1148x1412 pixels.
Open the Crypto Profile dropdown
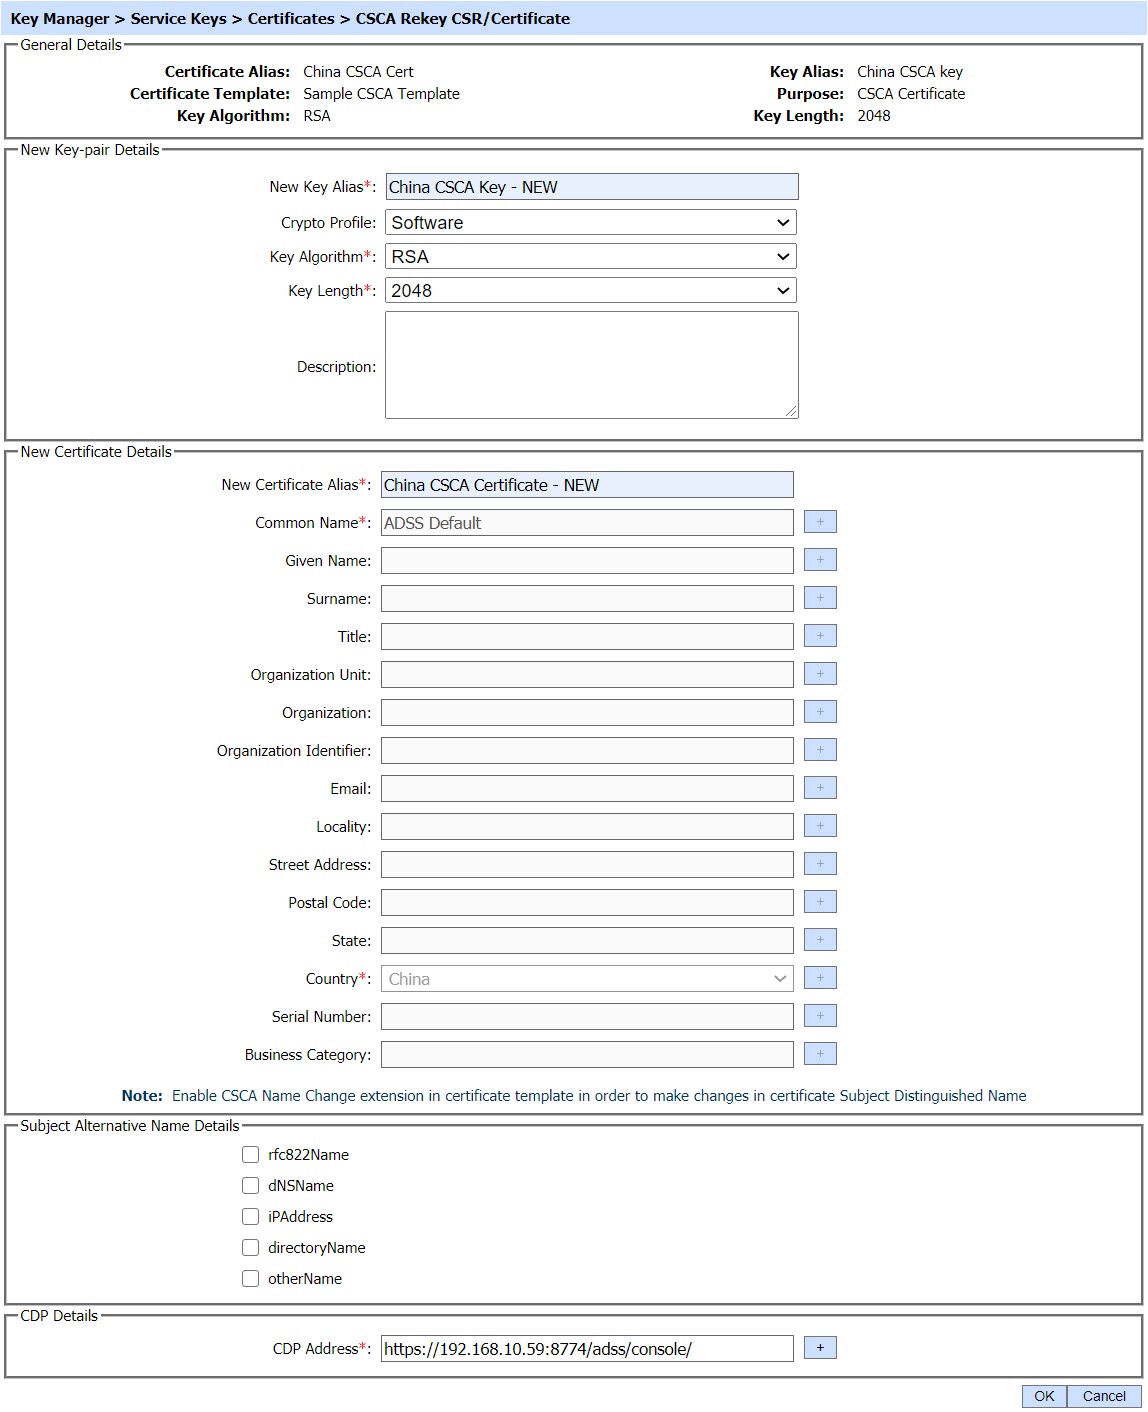[590, 223]
